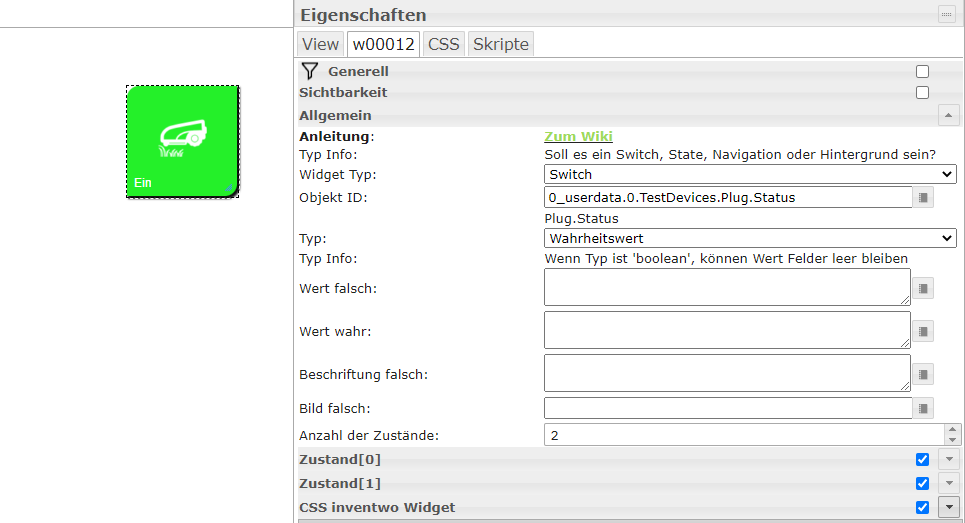Open object browser for Objekt ID field
This screenshot has height=523, width=965.
tap(924, 198)
